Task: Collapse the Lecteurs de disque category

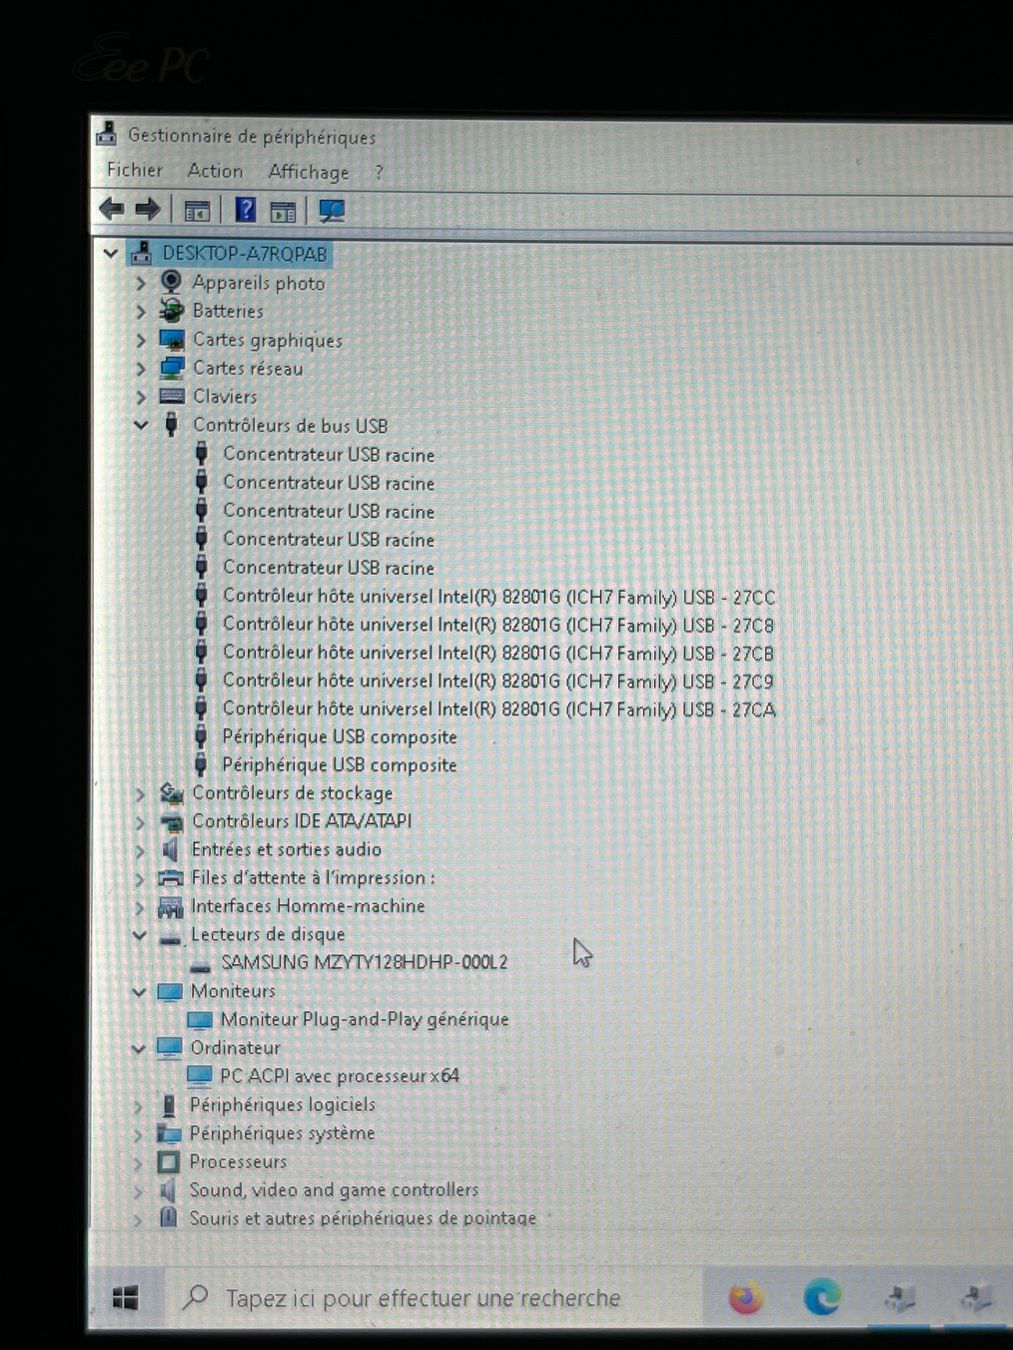Action: pyautogui.click(x=139, y=935)
